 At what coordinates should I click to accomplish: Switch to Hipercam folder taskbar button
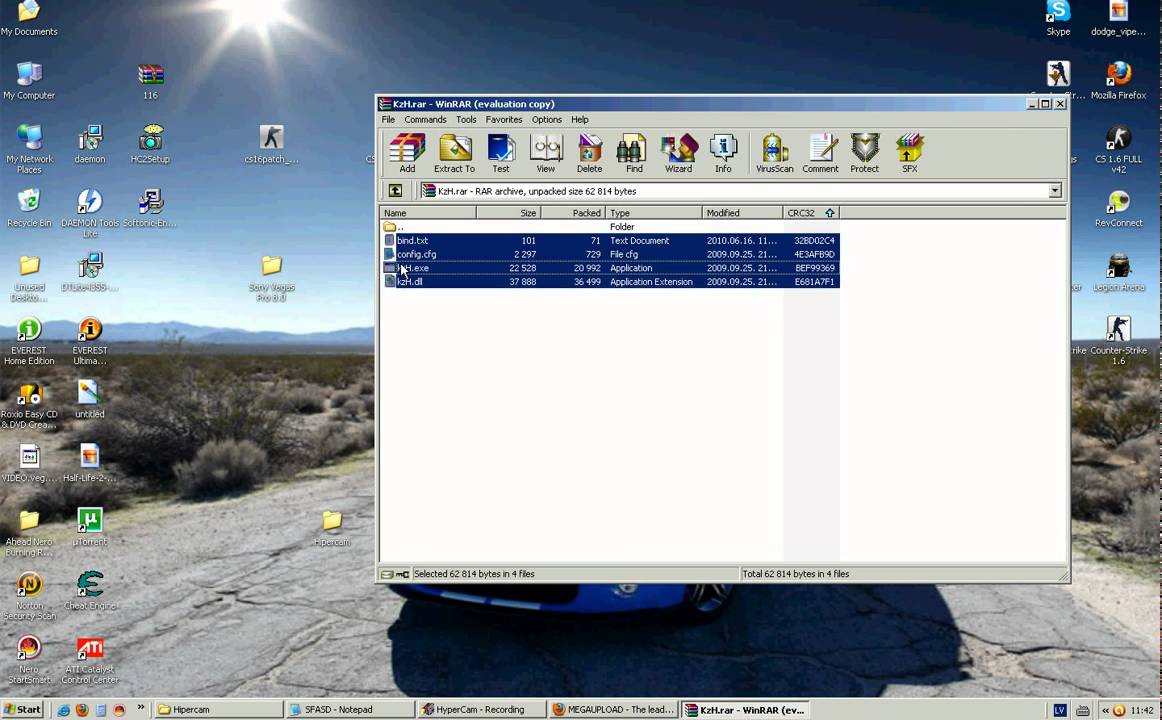pyautogui.click(x=219, y=710)
